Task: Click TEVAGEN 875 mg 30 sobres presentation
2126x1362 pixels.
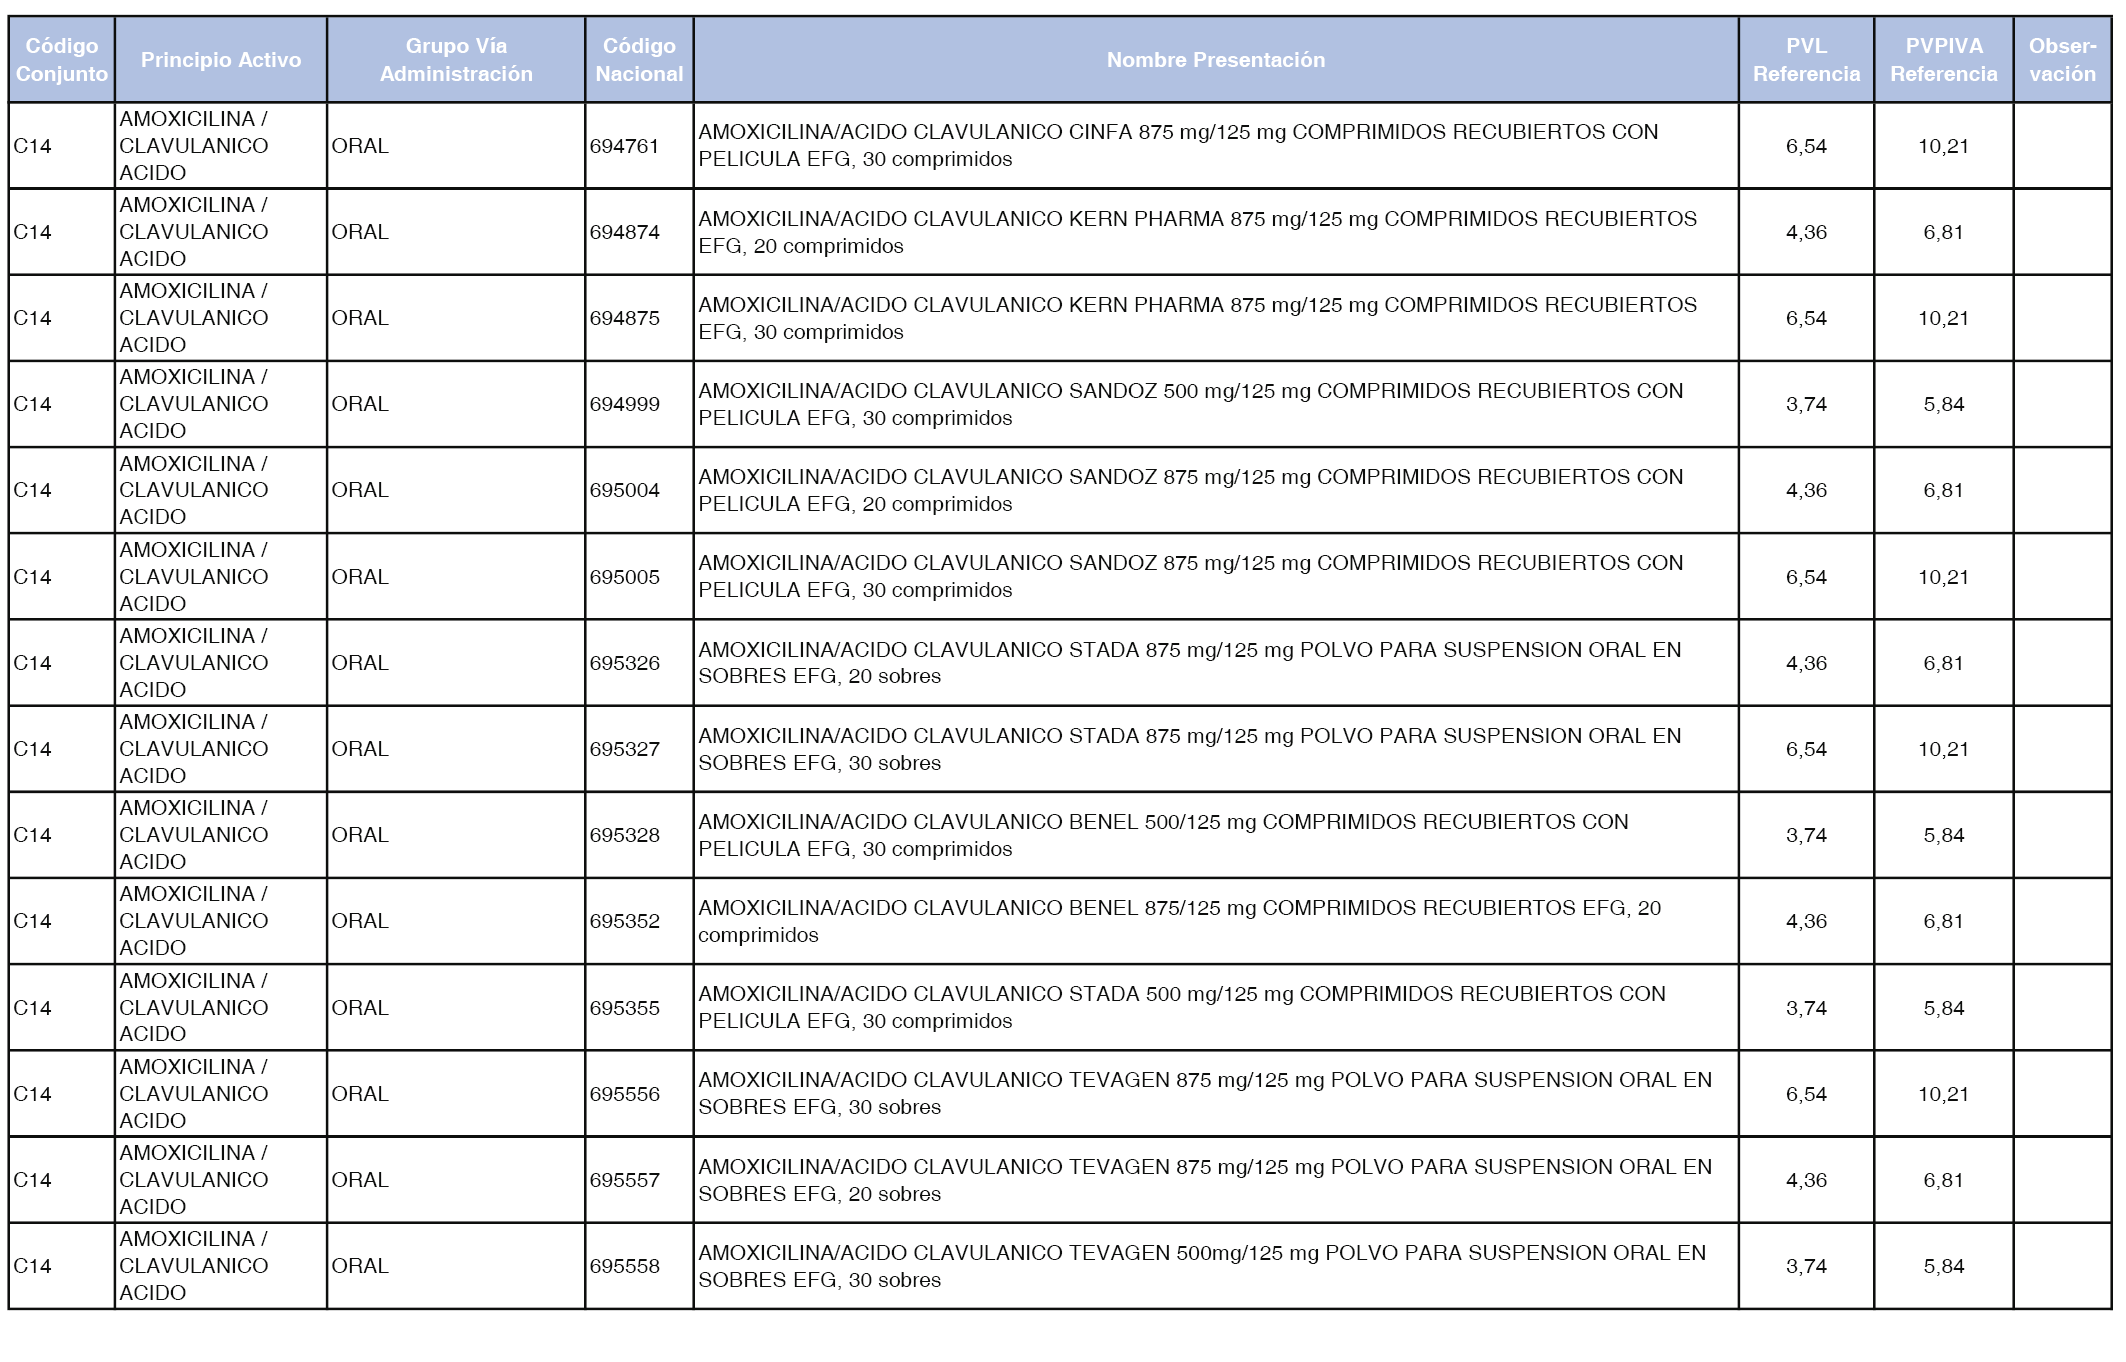Action: pos(1205,1094)
